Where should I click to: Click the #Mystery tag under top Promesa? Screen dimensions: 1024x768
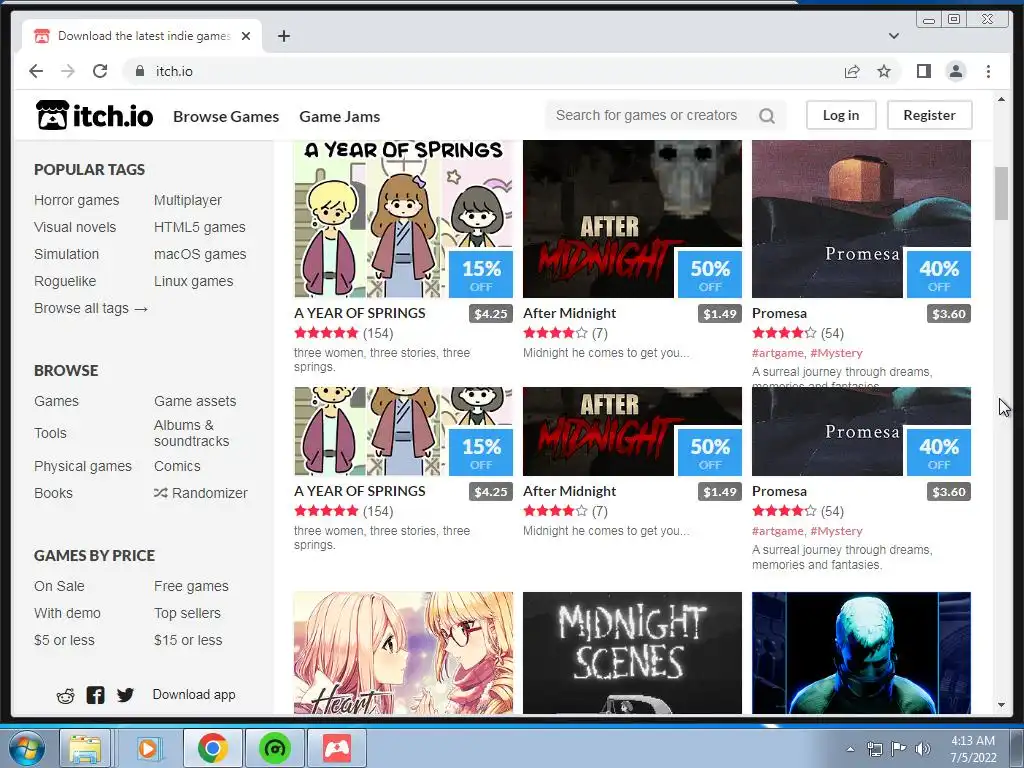[837, 353]
